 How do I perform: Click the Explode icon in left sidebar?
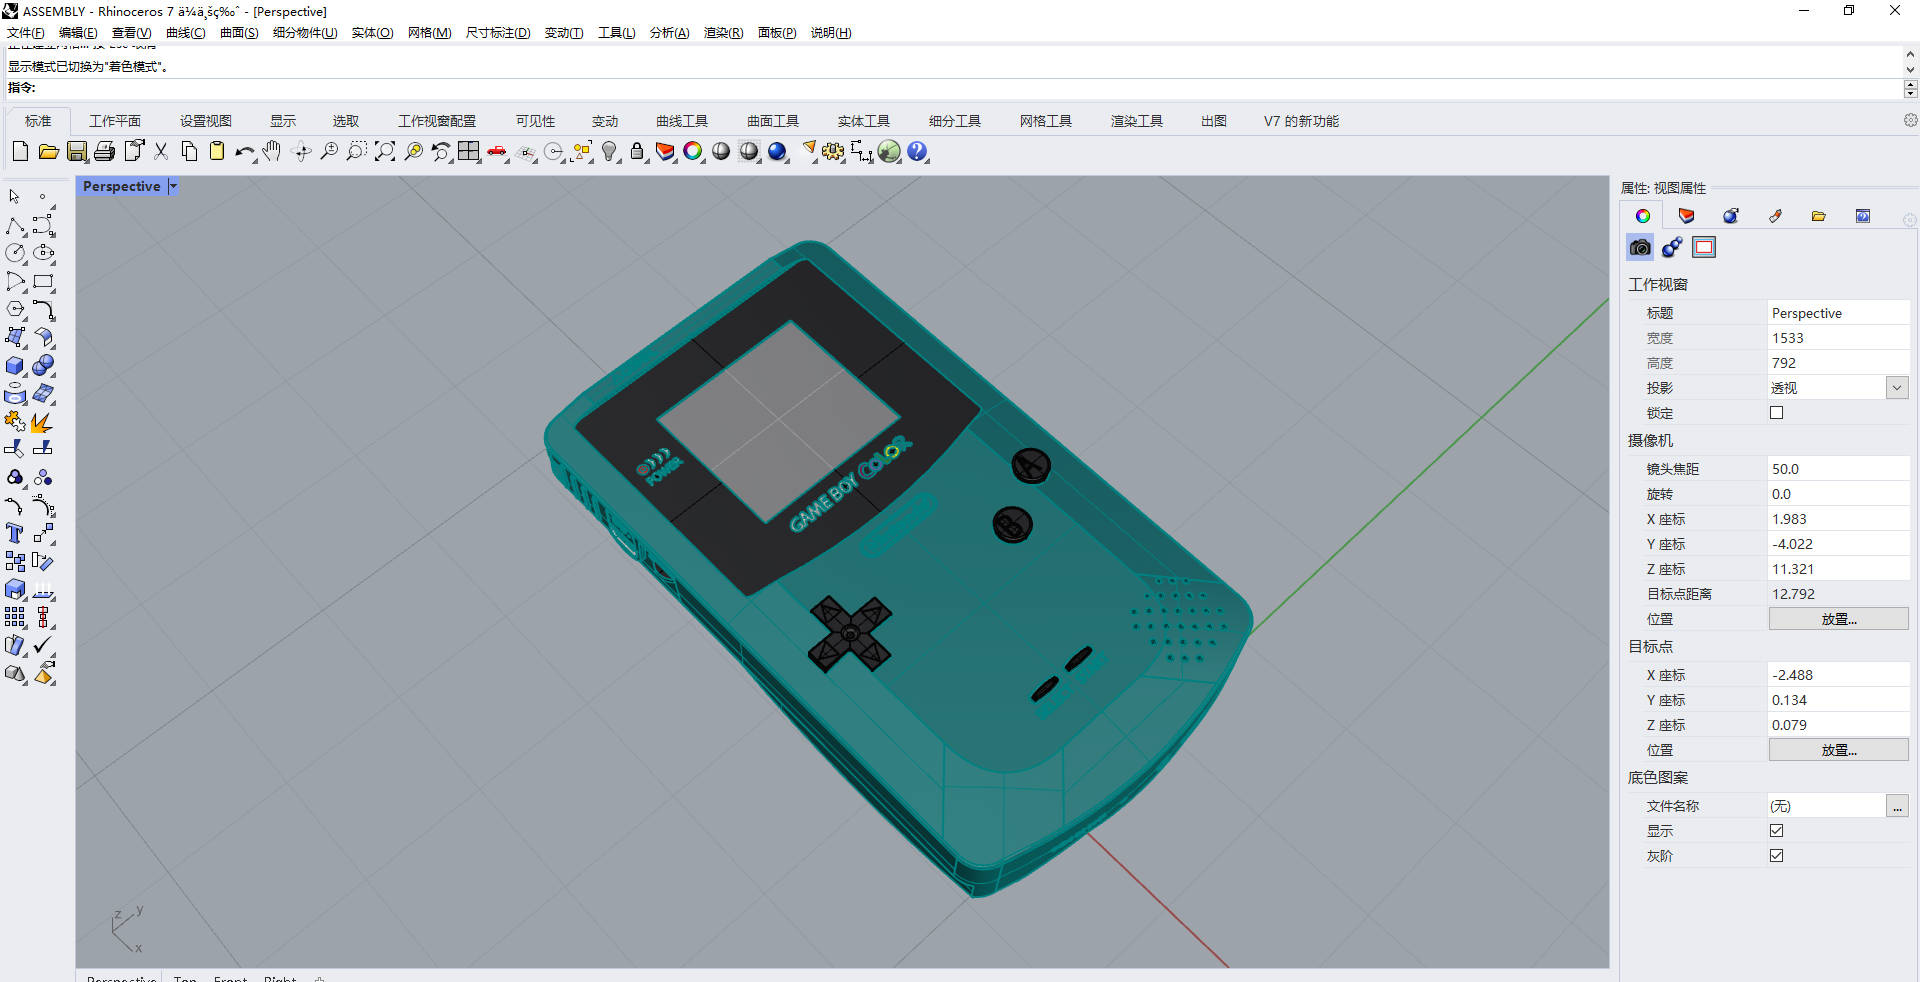(42, 422)
